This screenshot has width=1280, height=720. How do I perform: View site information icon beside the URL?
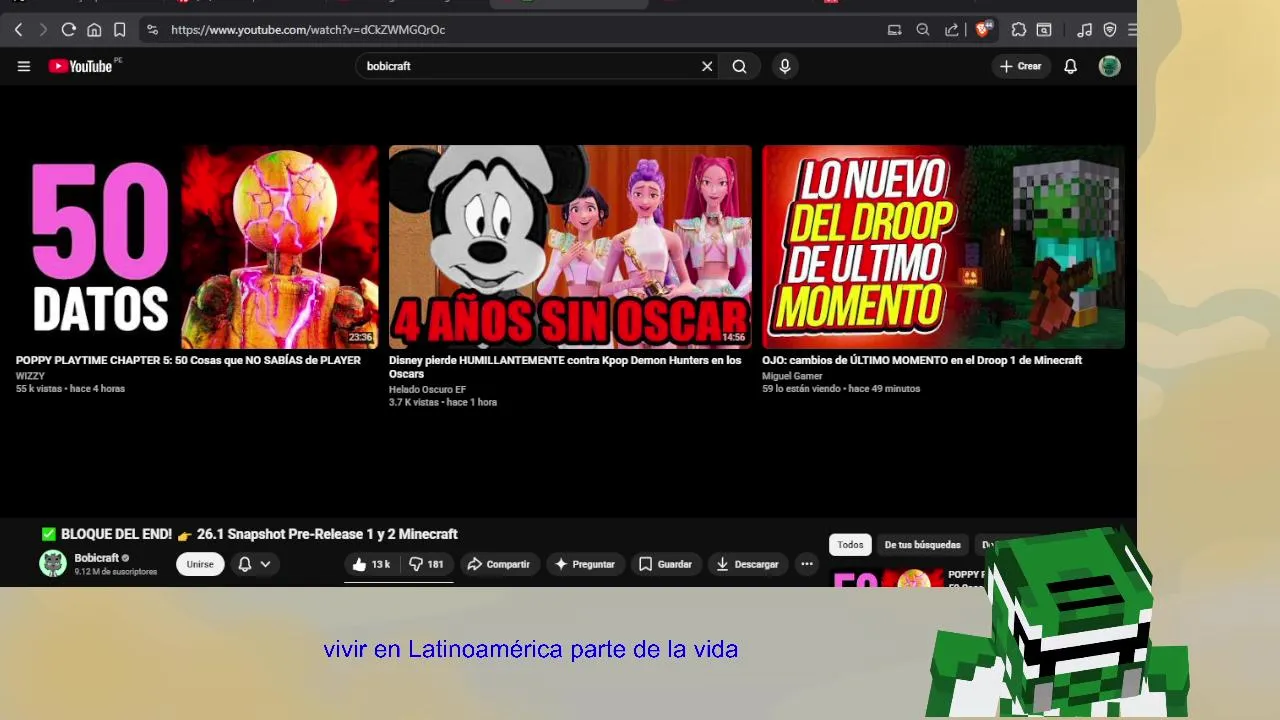[152, 30]
